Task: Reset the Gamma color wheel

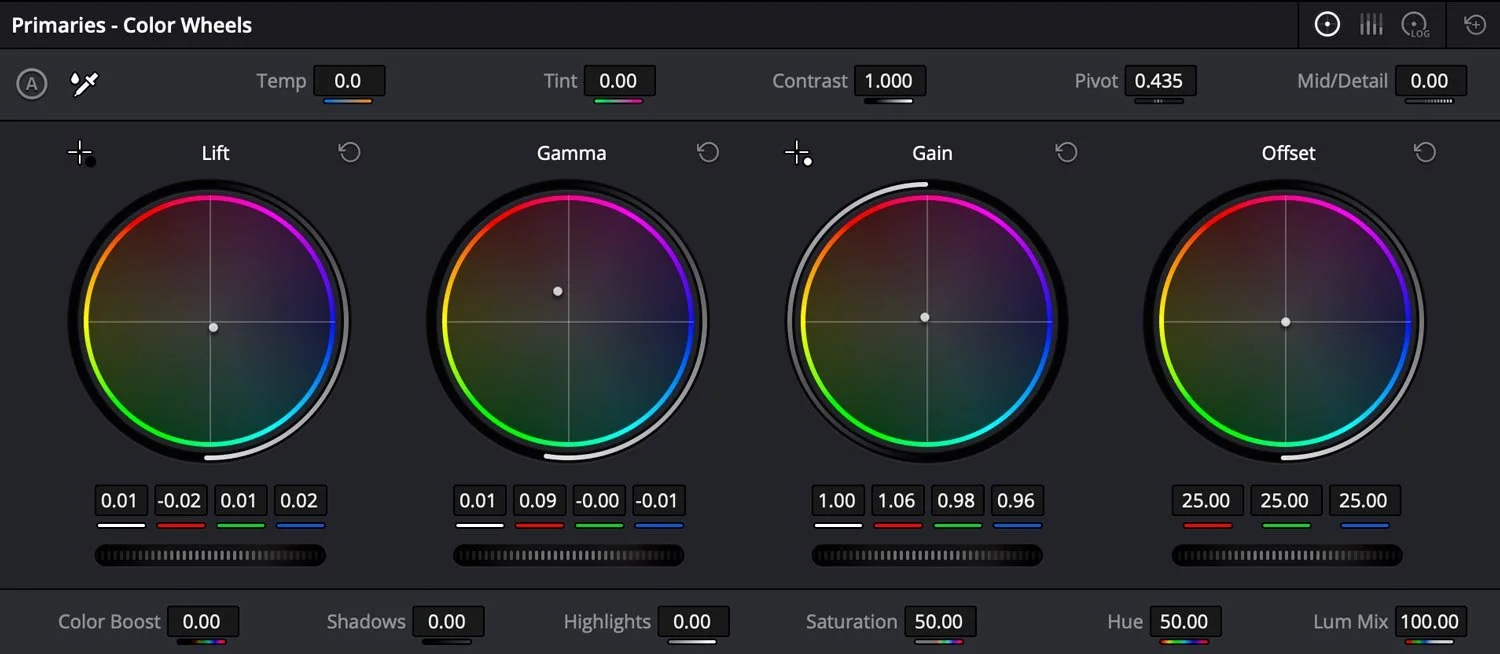Action: point(708,152)
